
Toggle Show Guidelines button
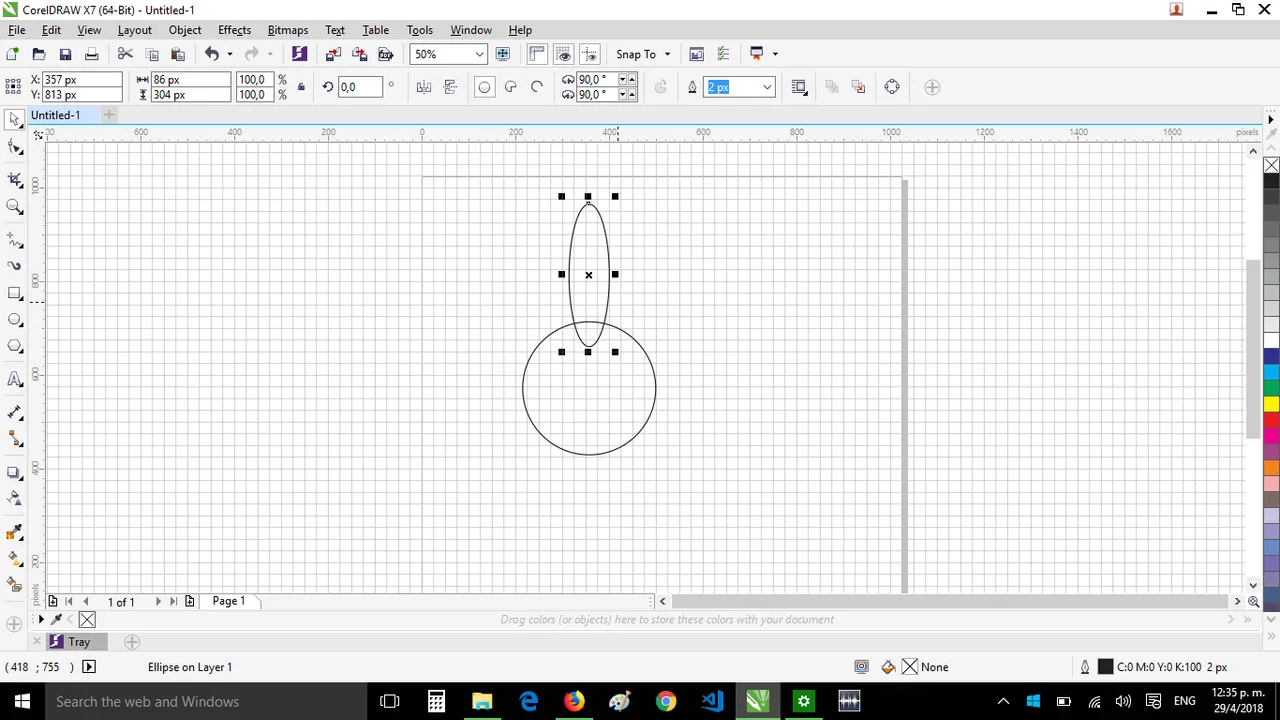point(590,54)
